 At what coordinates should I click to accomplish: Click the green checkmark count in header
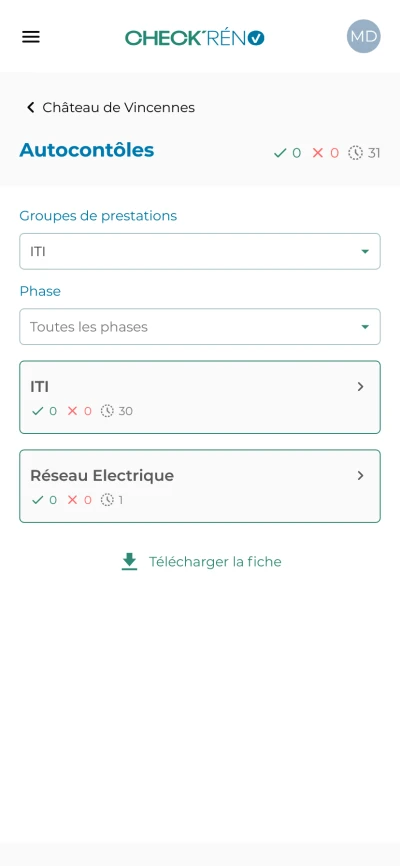coord(287,153)
